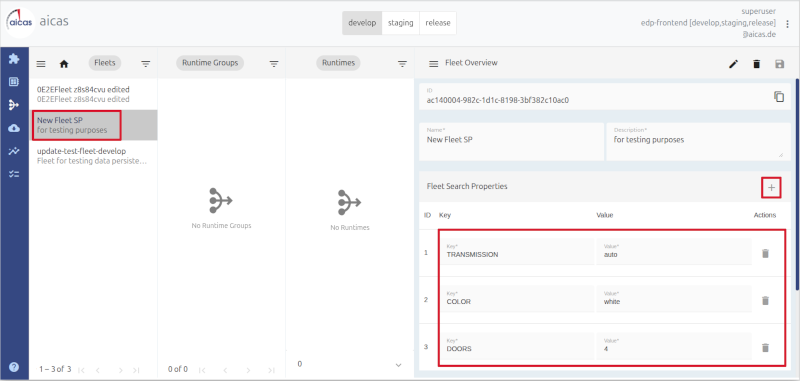Edit the DOORS key field
This screenshot has width=800, height=381.
(517, 346)
